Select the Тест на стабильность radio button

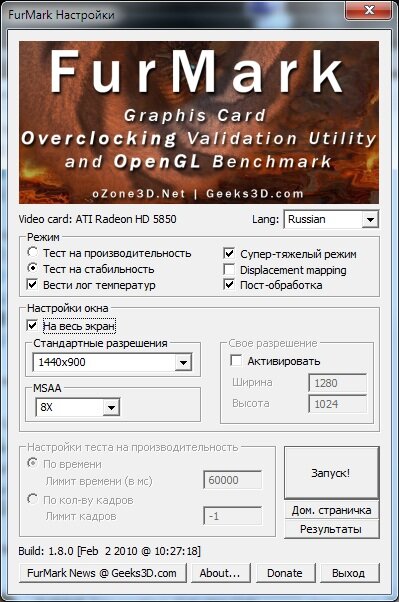point(33,268)
